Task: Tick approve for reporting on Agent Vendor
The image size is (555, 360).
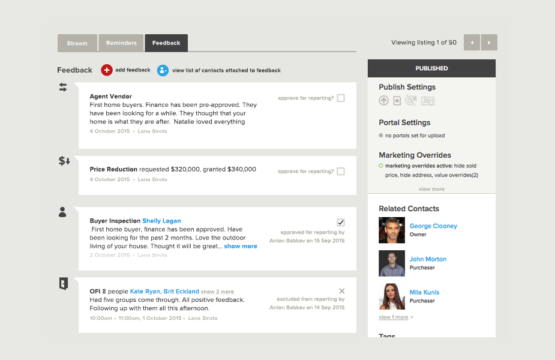Action: [x=341, y=98]
